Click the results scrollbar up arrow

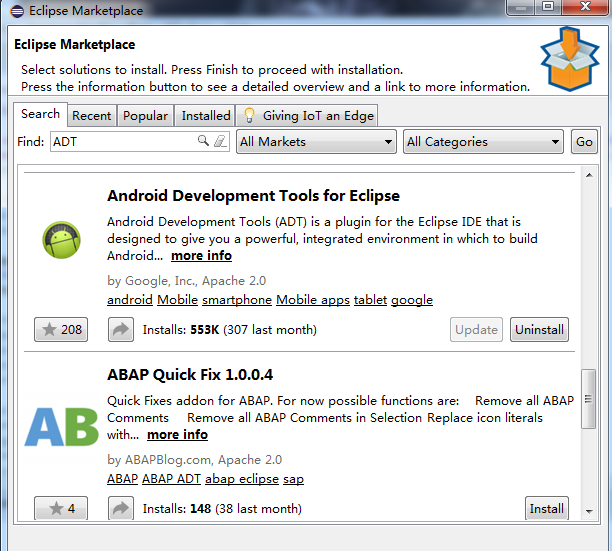(x=589, y=175)
